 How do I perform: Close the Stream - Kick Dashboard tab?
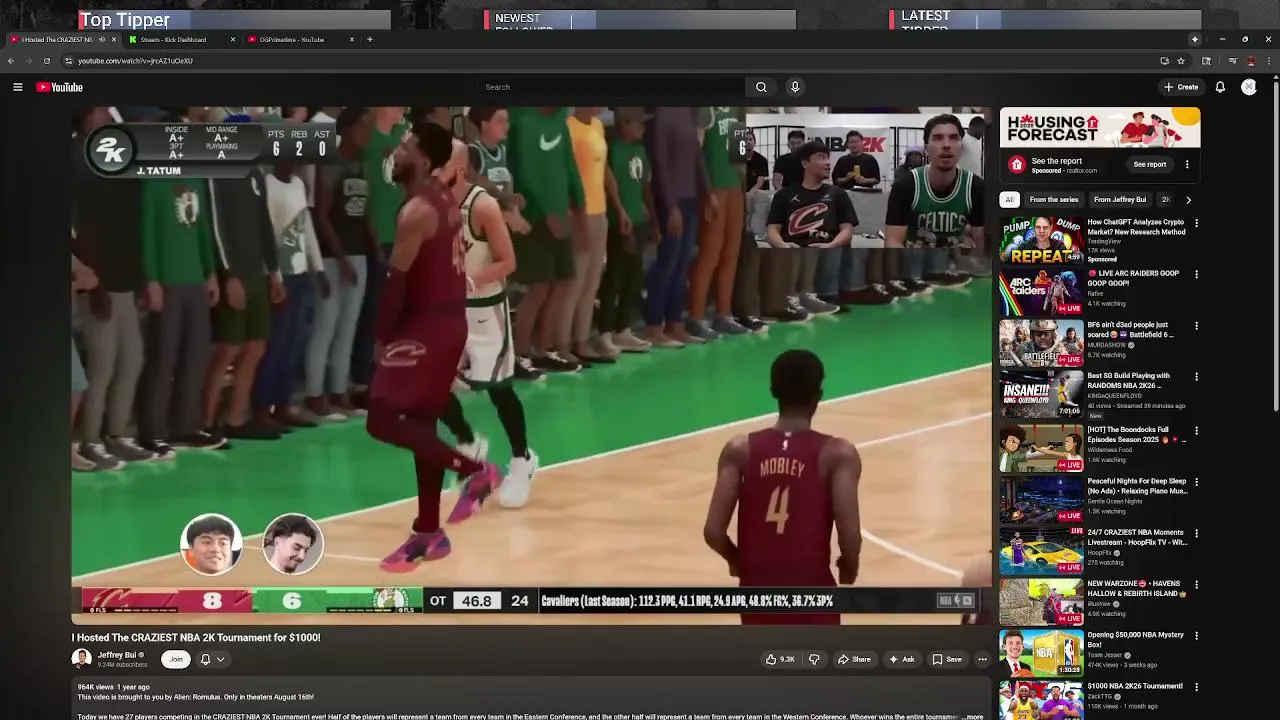pyautogui.click(x=233, y=39)
